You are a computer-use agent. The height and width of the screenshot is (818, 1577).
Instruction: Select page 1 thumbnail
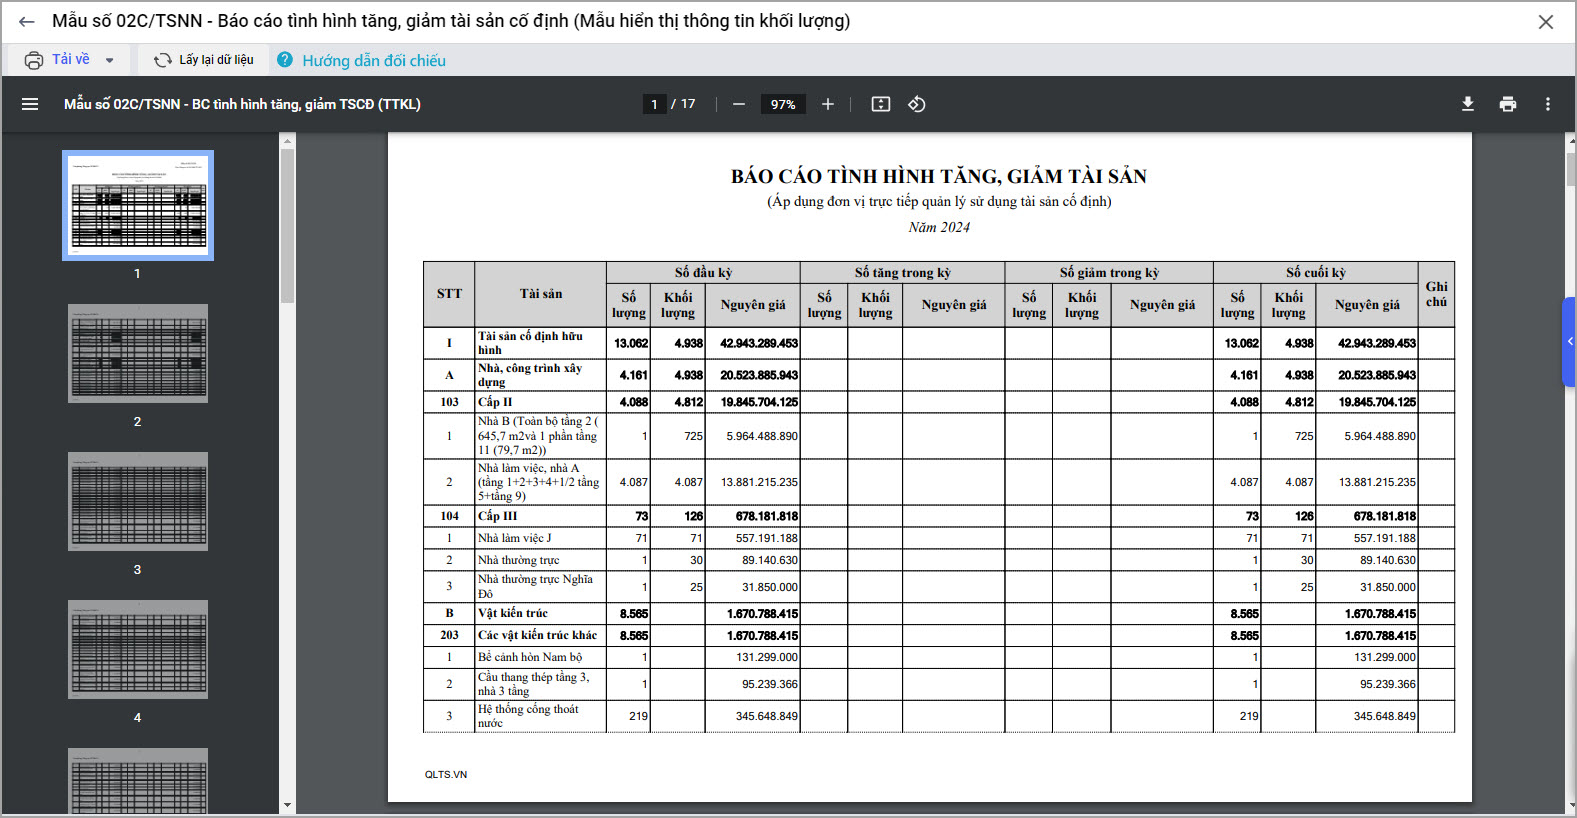coord(138,205)
